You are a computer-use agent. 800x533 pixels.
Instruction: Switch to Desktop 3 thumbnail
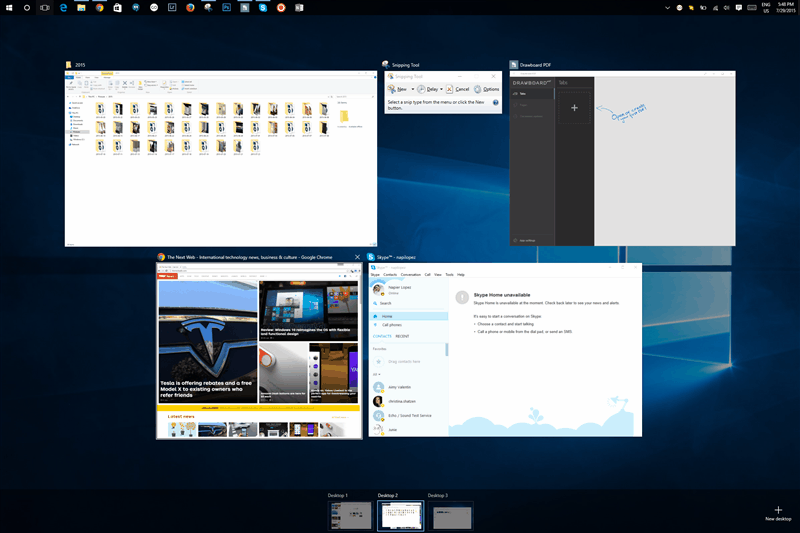(x=451, y=515)
